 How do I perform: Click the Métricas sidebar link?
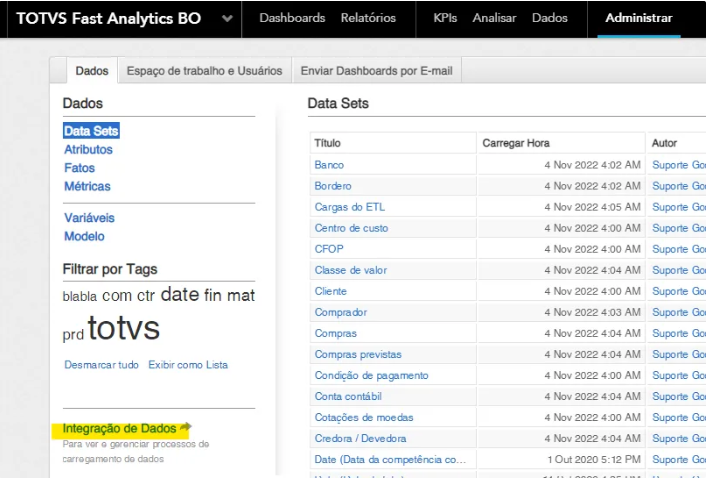coord(87,187)
